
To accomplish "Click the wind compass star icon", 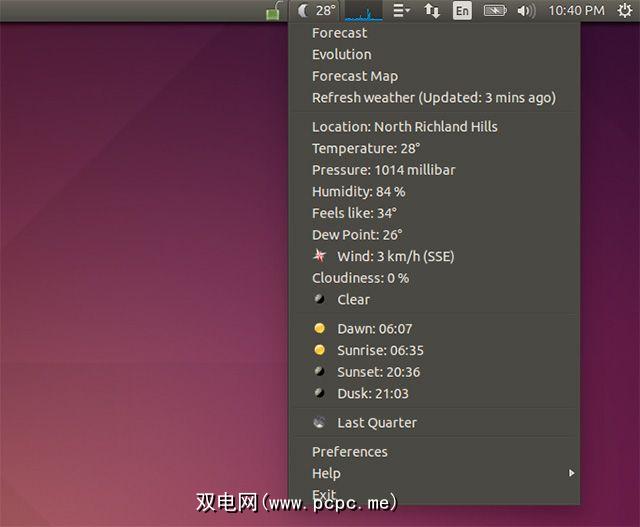I will tap(320, 256).
